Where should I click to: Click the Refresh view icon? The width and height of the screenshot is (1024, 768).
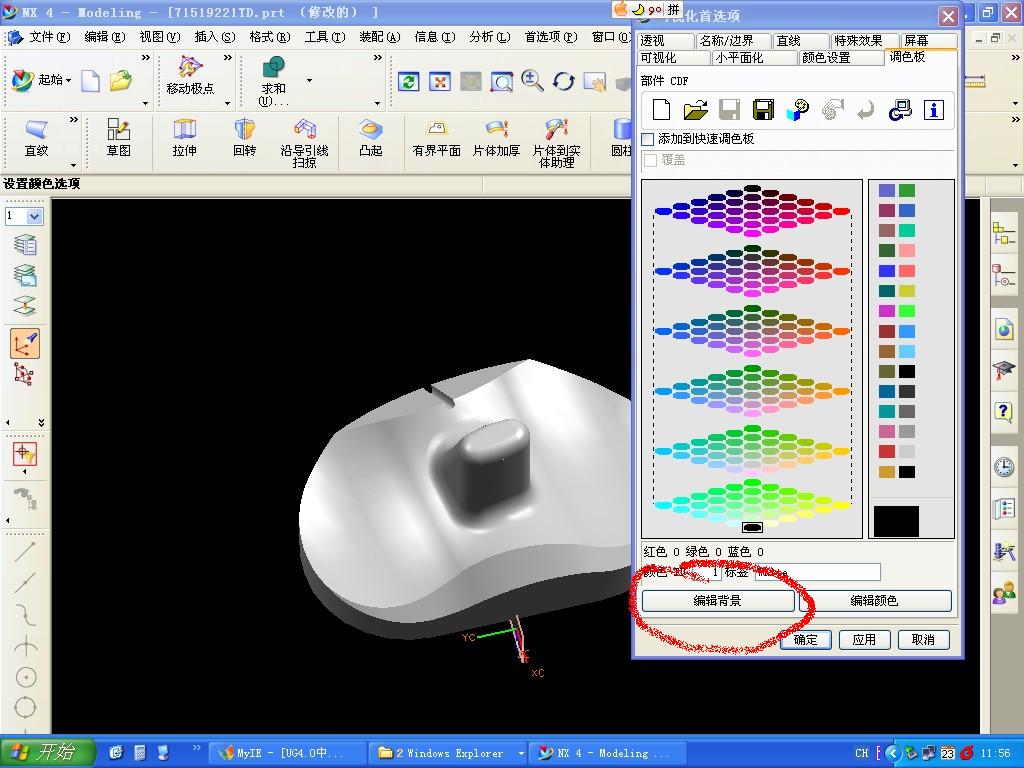point(409,82)
